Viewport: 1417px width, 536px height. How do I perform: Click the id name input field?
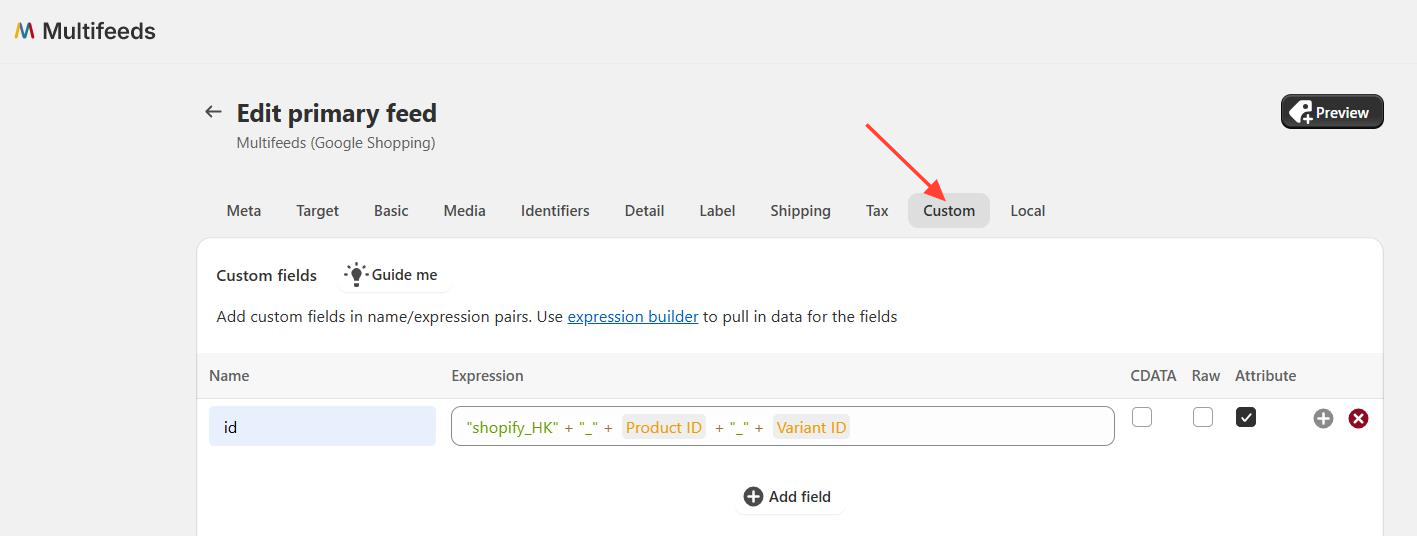click(x=322, y=426)
